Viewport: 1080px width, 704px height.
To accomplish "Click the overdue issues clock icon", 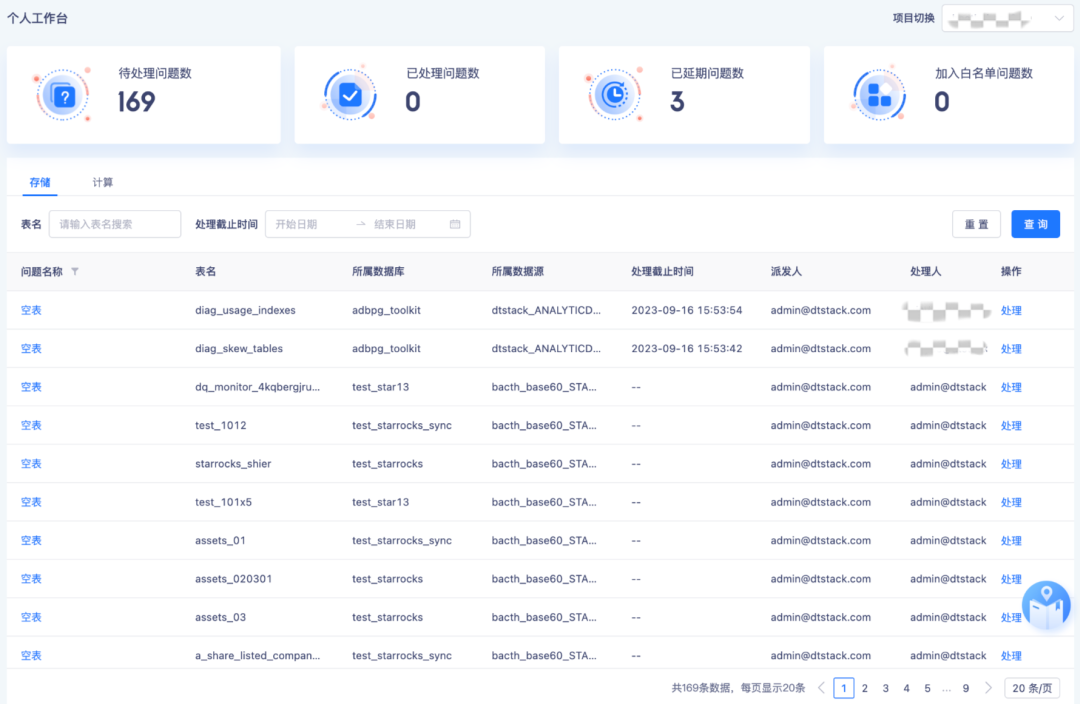I will (614, 94).
